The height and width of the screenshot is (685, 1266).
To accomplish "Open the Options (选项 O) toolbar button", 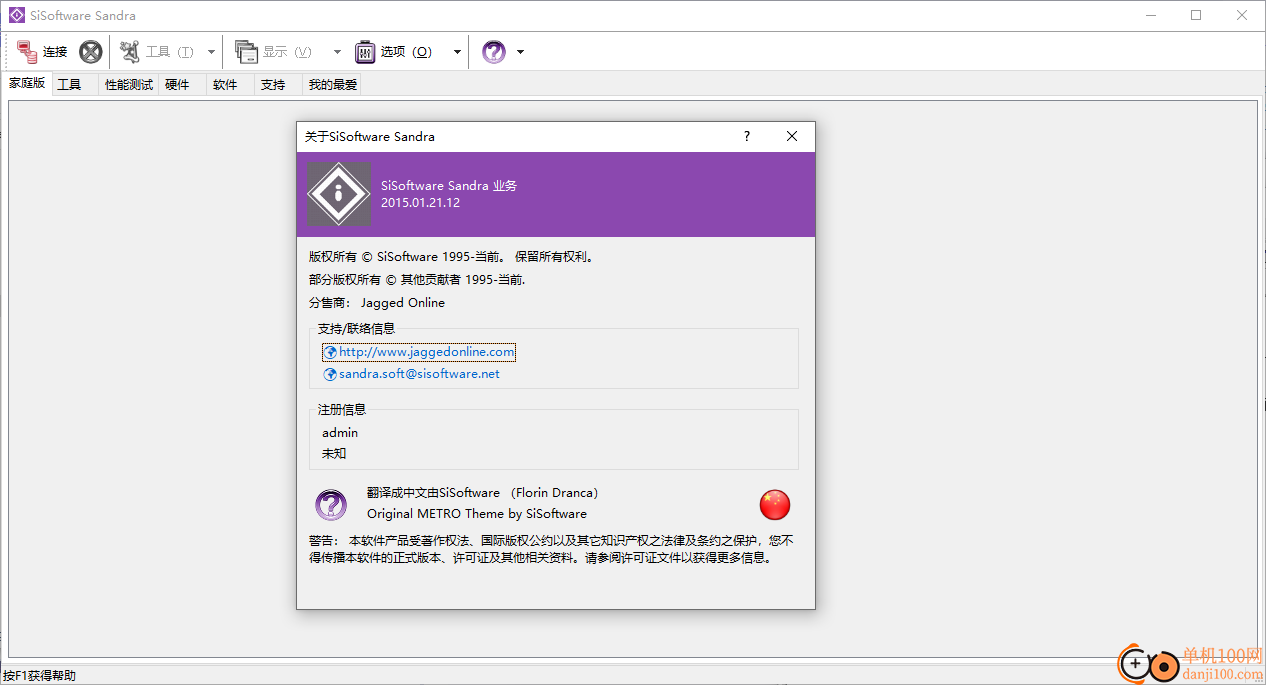I will (394, 52).
